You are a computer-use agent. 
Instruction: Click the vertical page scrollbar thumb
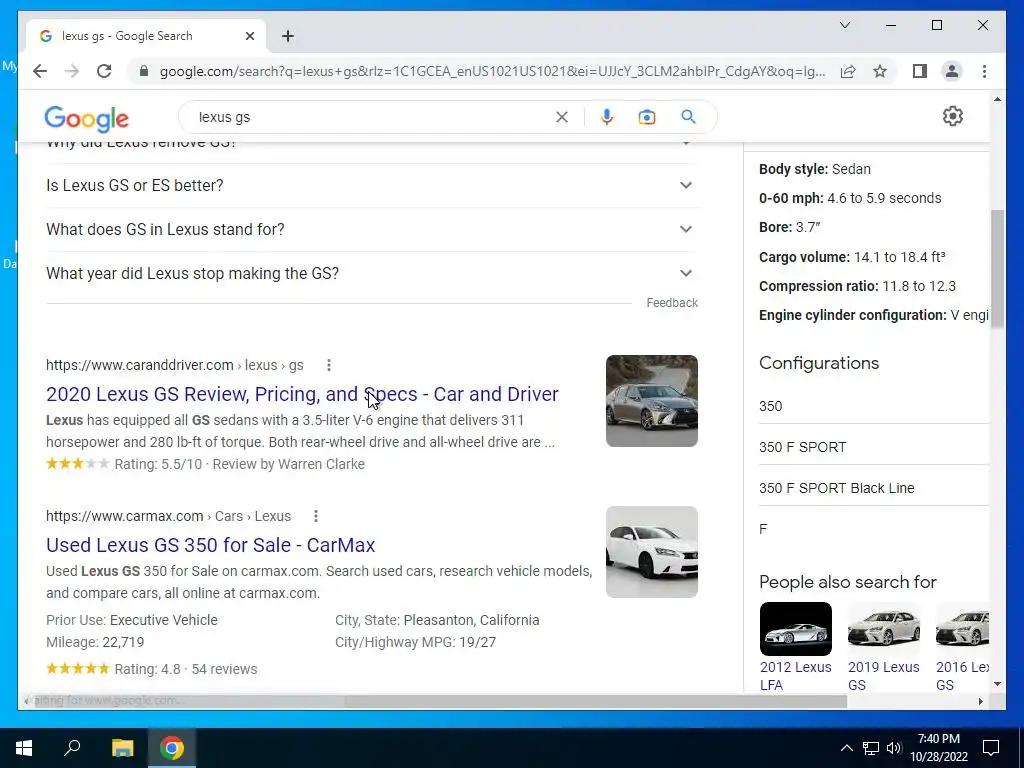click(997, 268)
